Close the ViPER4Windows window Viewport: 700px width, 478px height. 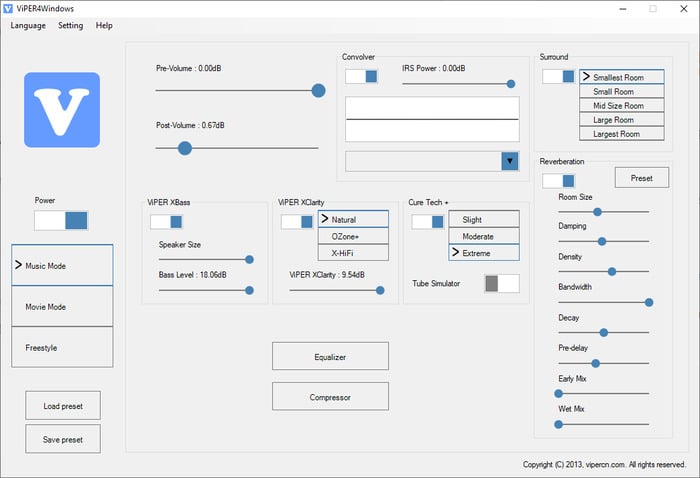point(683,8)
